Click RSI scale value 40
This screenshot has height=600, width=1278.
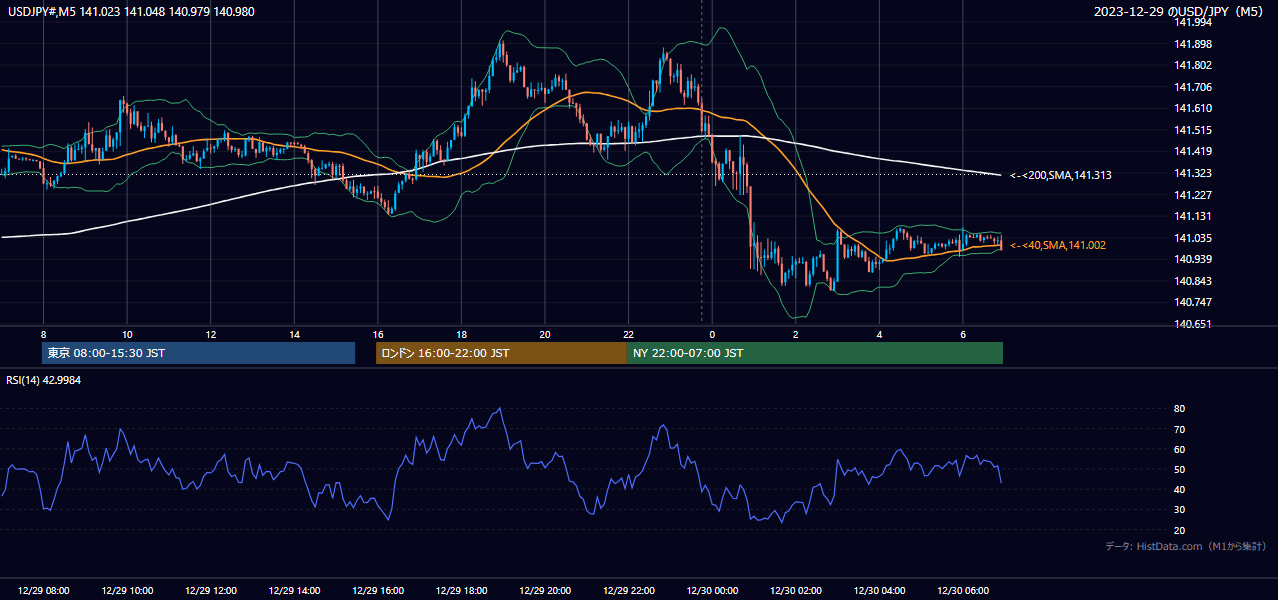1180,490
